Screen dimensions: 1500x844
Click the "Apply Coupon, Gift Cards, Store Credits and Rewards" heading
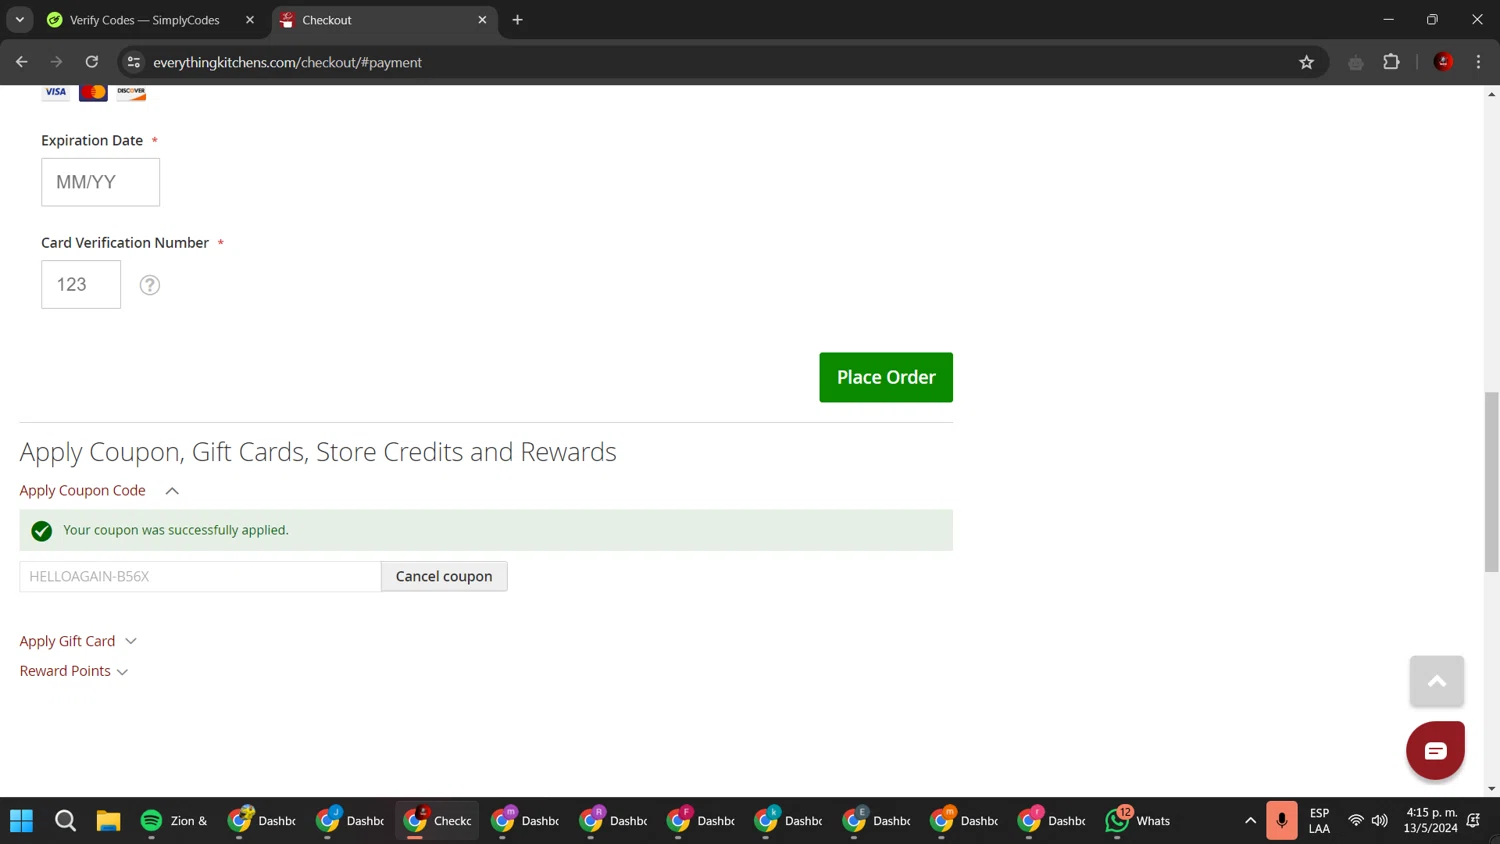point(318,452)
